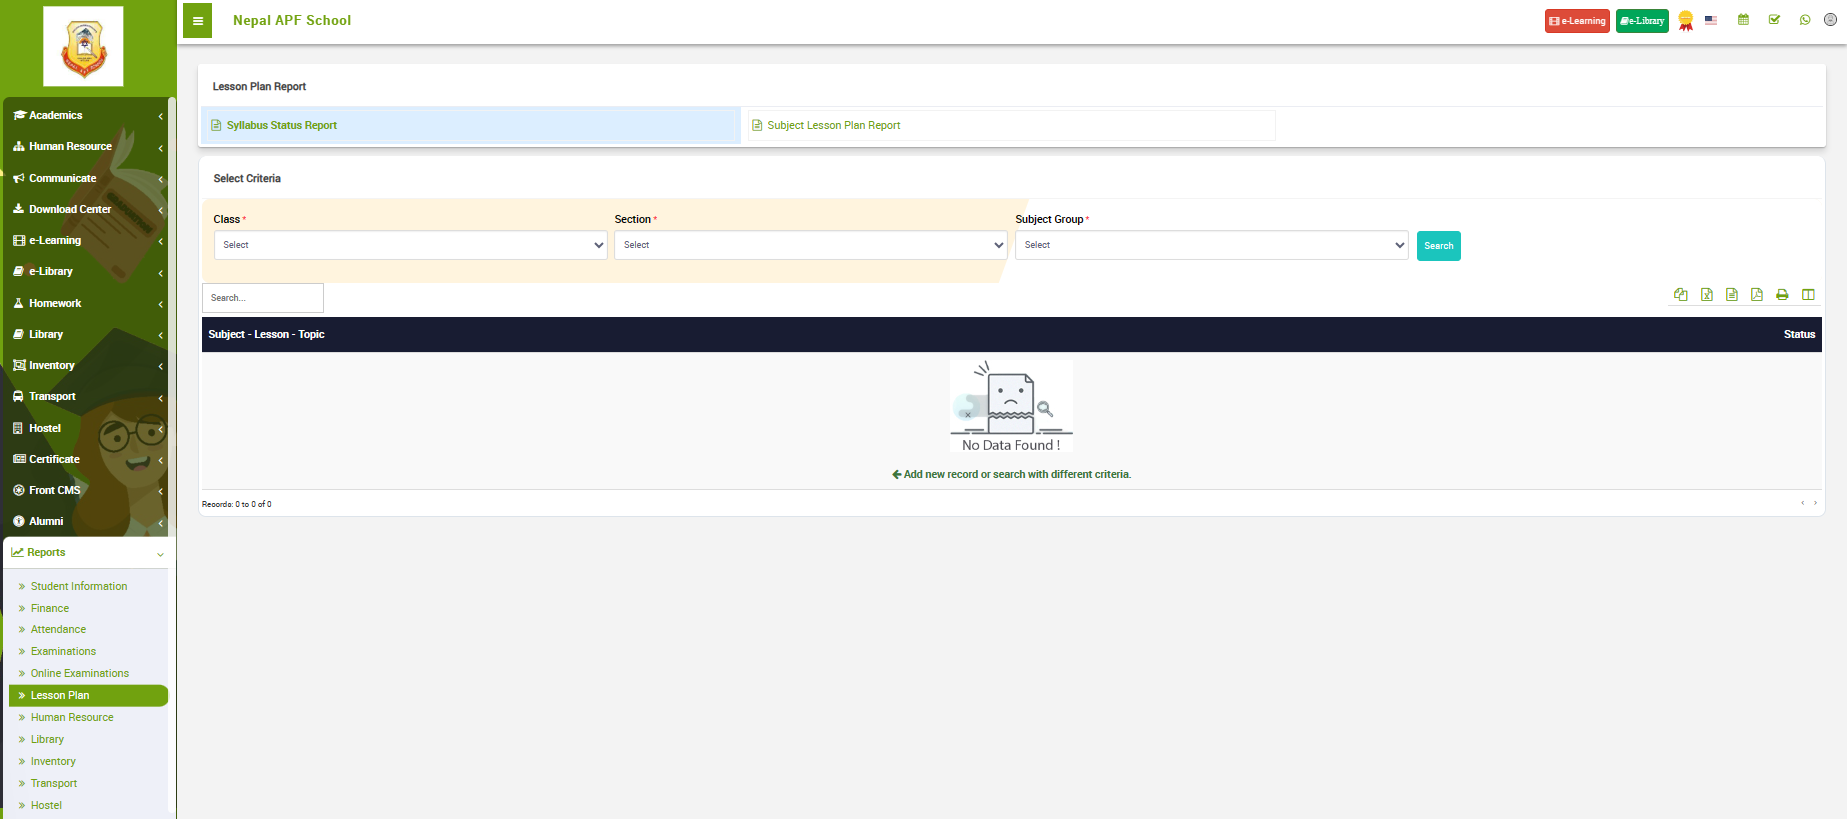The width and height of the screenshot is (1847, 819).
Task: Open the calendar icon in header
Action: 1743,20
